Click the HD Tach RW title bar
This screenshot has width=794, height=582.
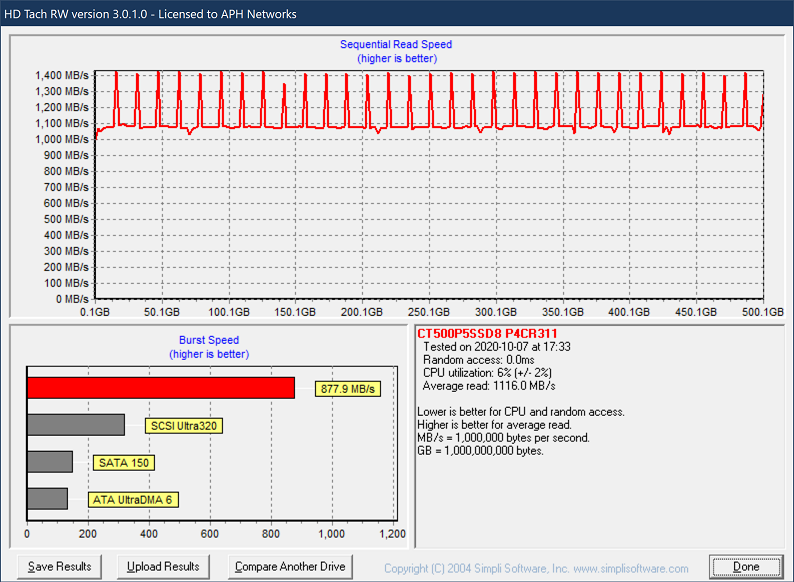point(150,14)
